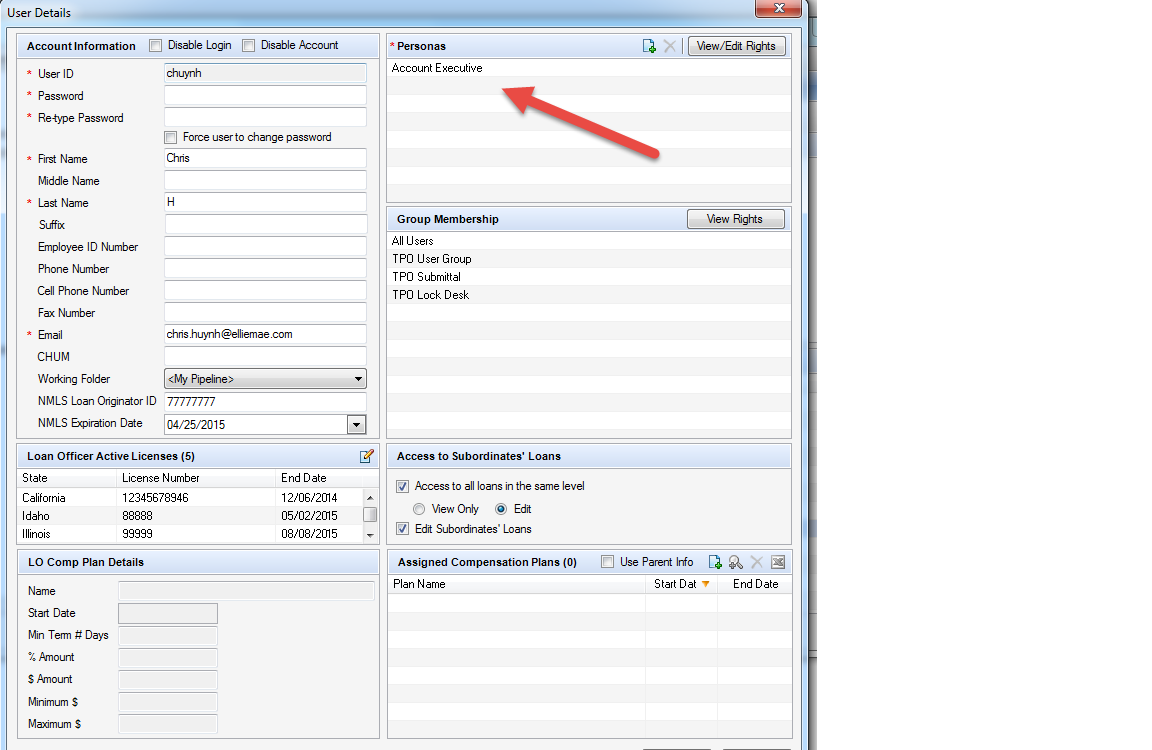Select the View Only radio button
Viewport: 1152px width, 750px height.
[x=419, y=509]
